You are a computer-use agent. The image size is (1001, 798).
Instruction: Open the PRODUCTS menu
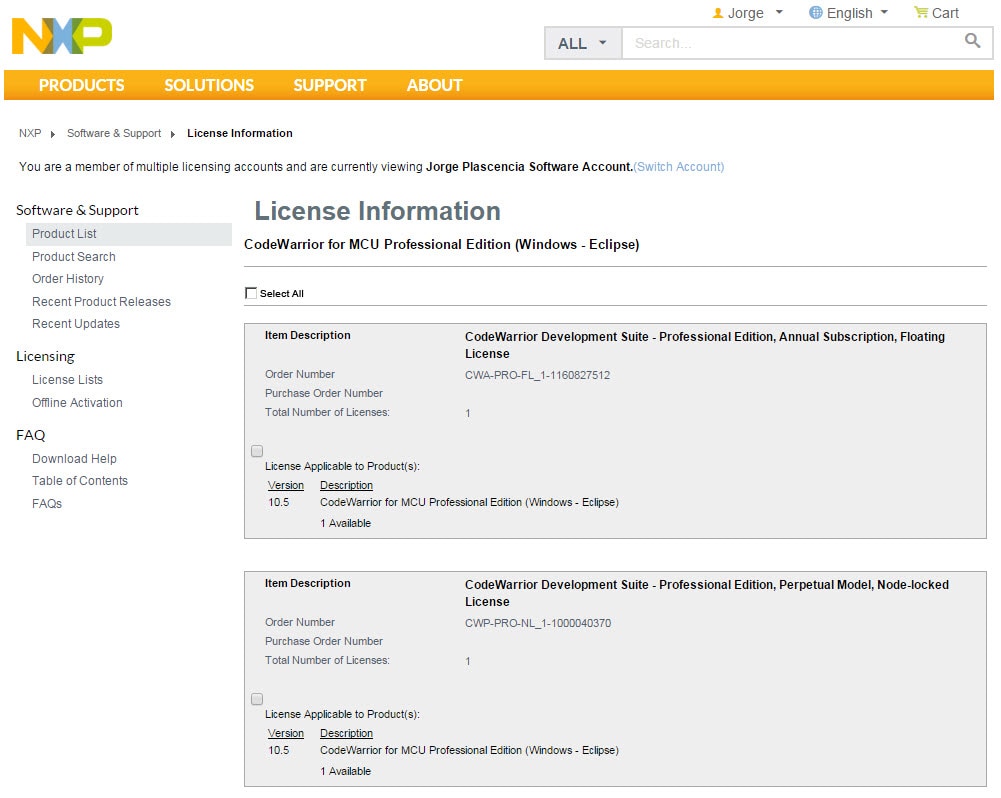82,85
